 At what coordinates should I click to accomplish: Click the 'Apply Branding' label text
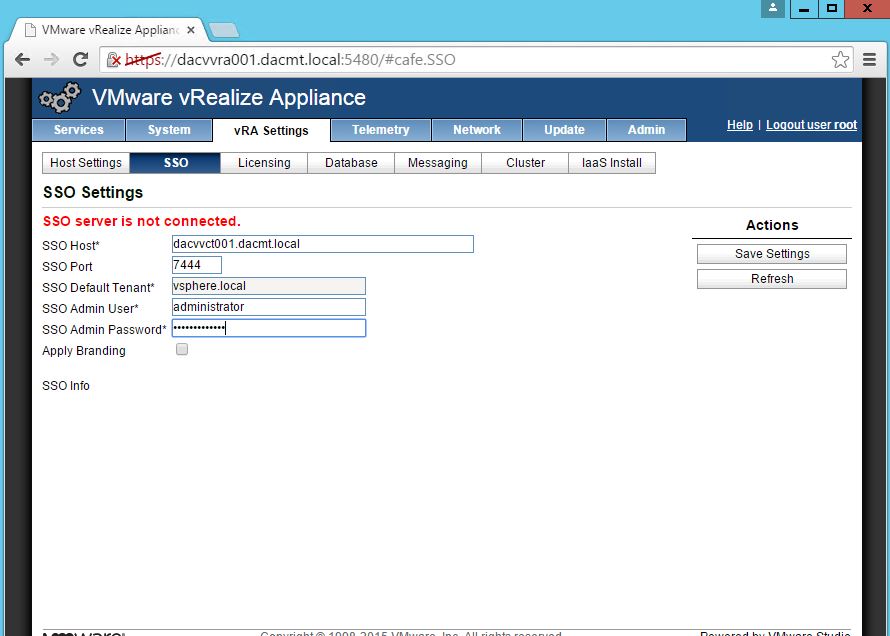point(84,351)
